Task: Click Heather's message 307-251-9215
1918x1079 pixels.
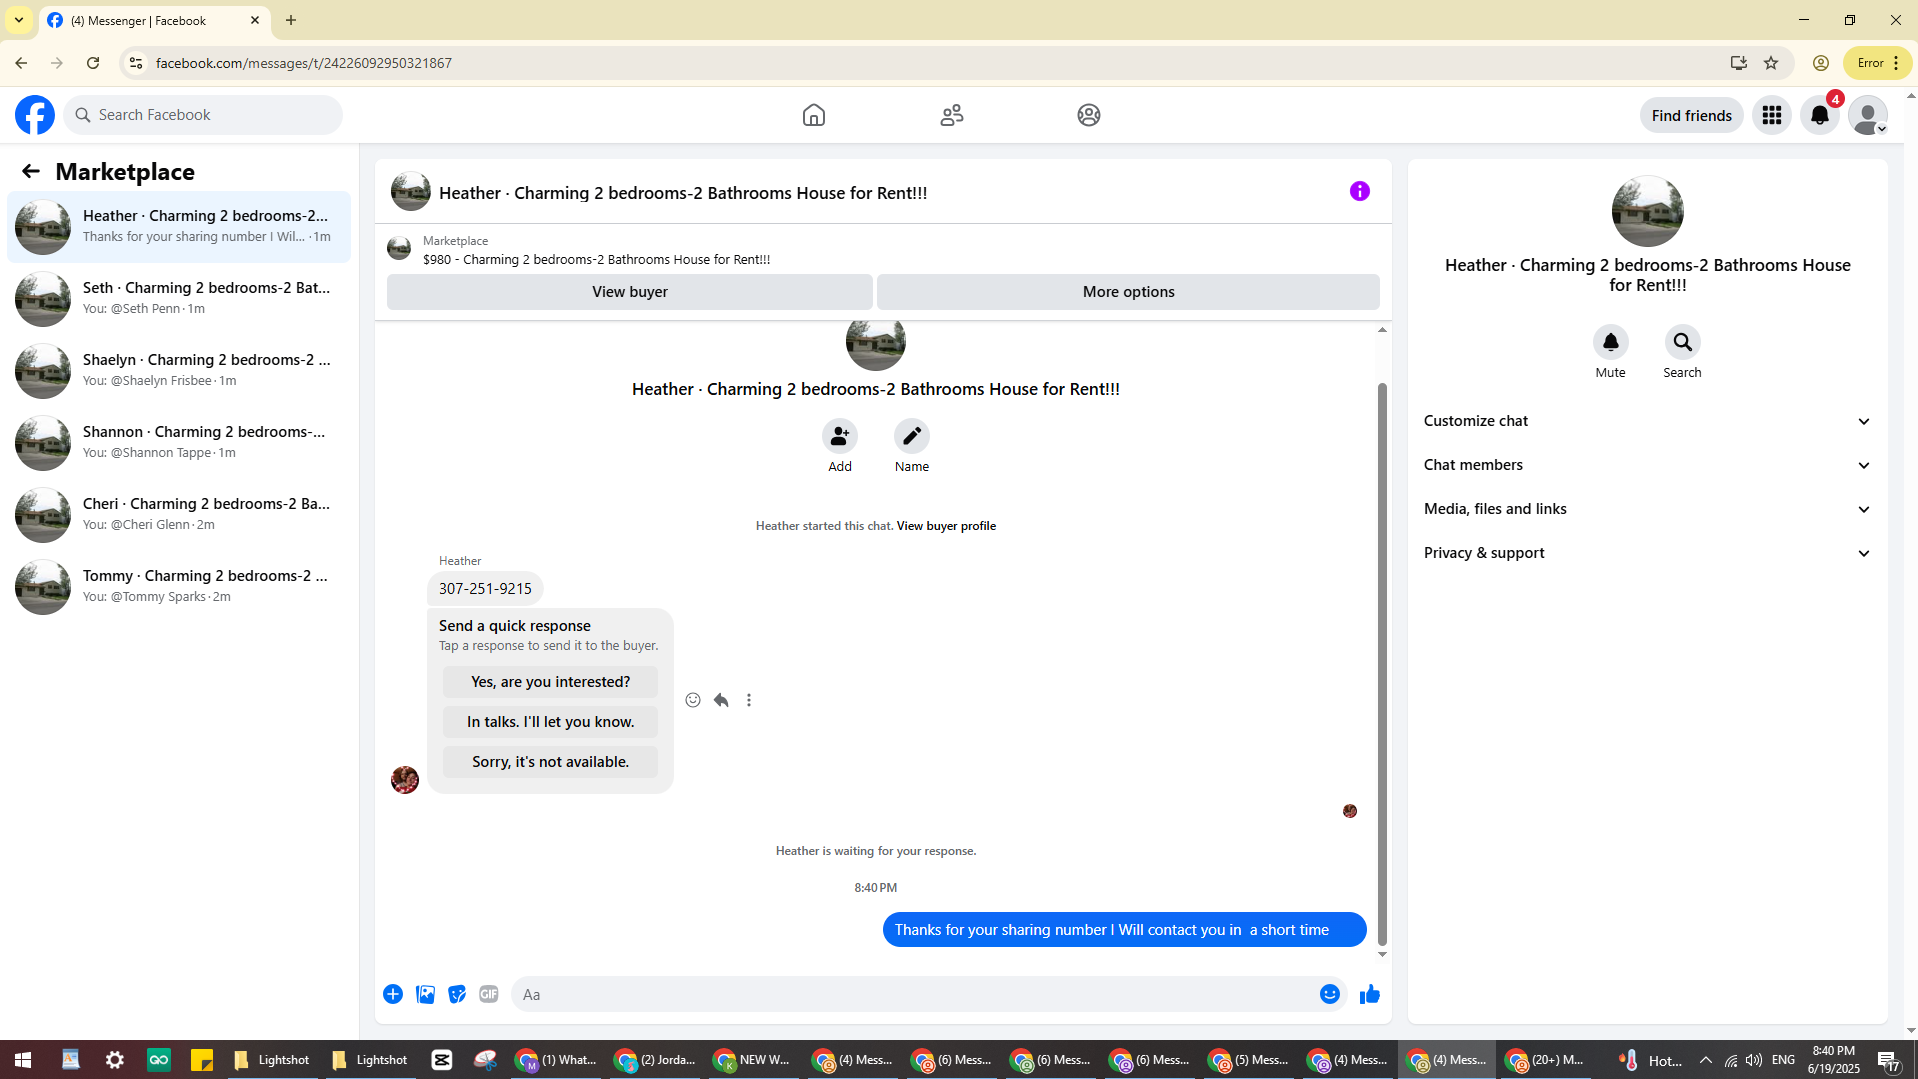Action: coord(485,589)
